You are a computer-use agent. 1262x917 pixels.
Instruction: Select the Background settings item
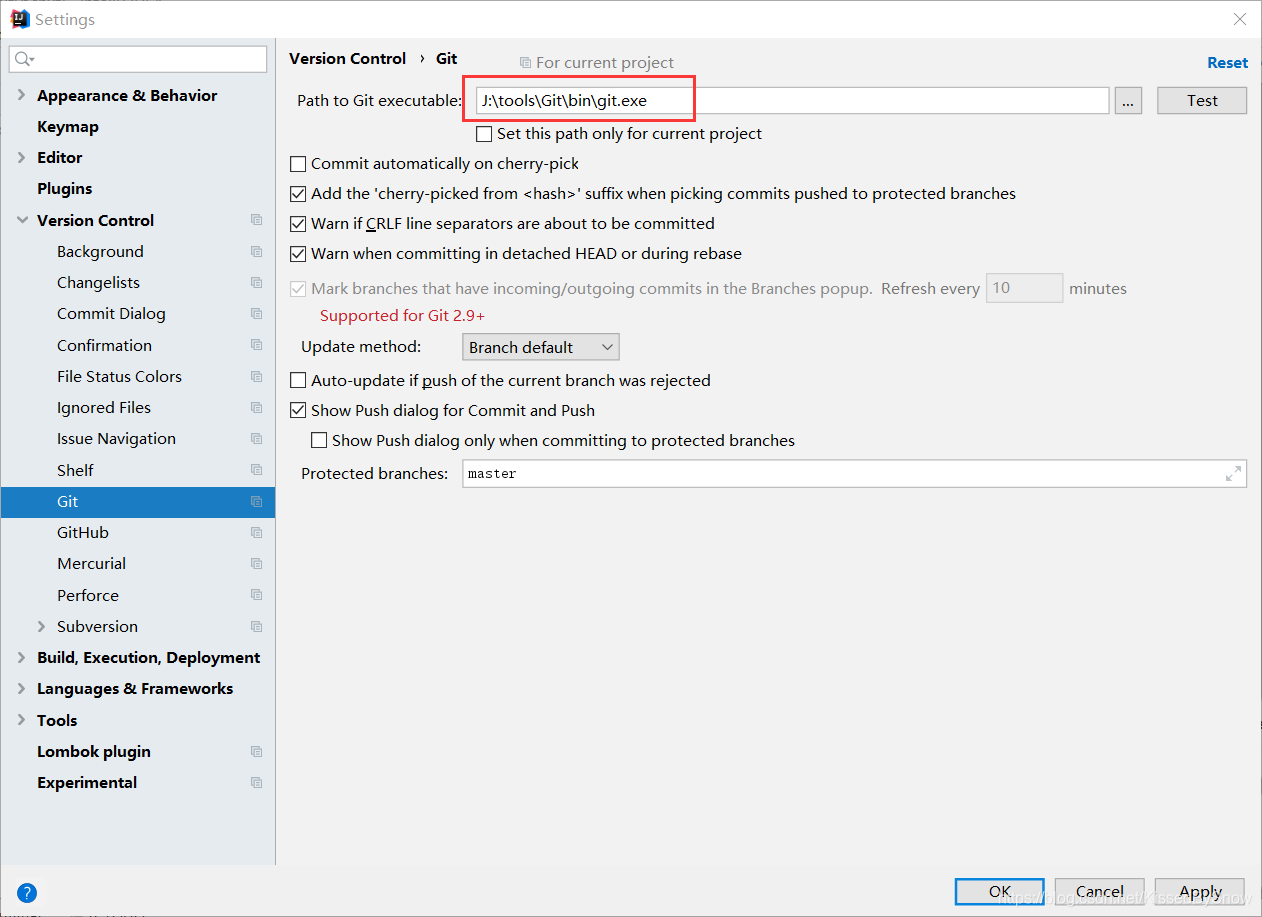click(x=100, y=251)
